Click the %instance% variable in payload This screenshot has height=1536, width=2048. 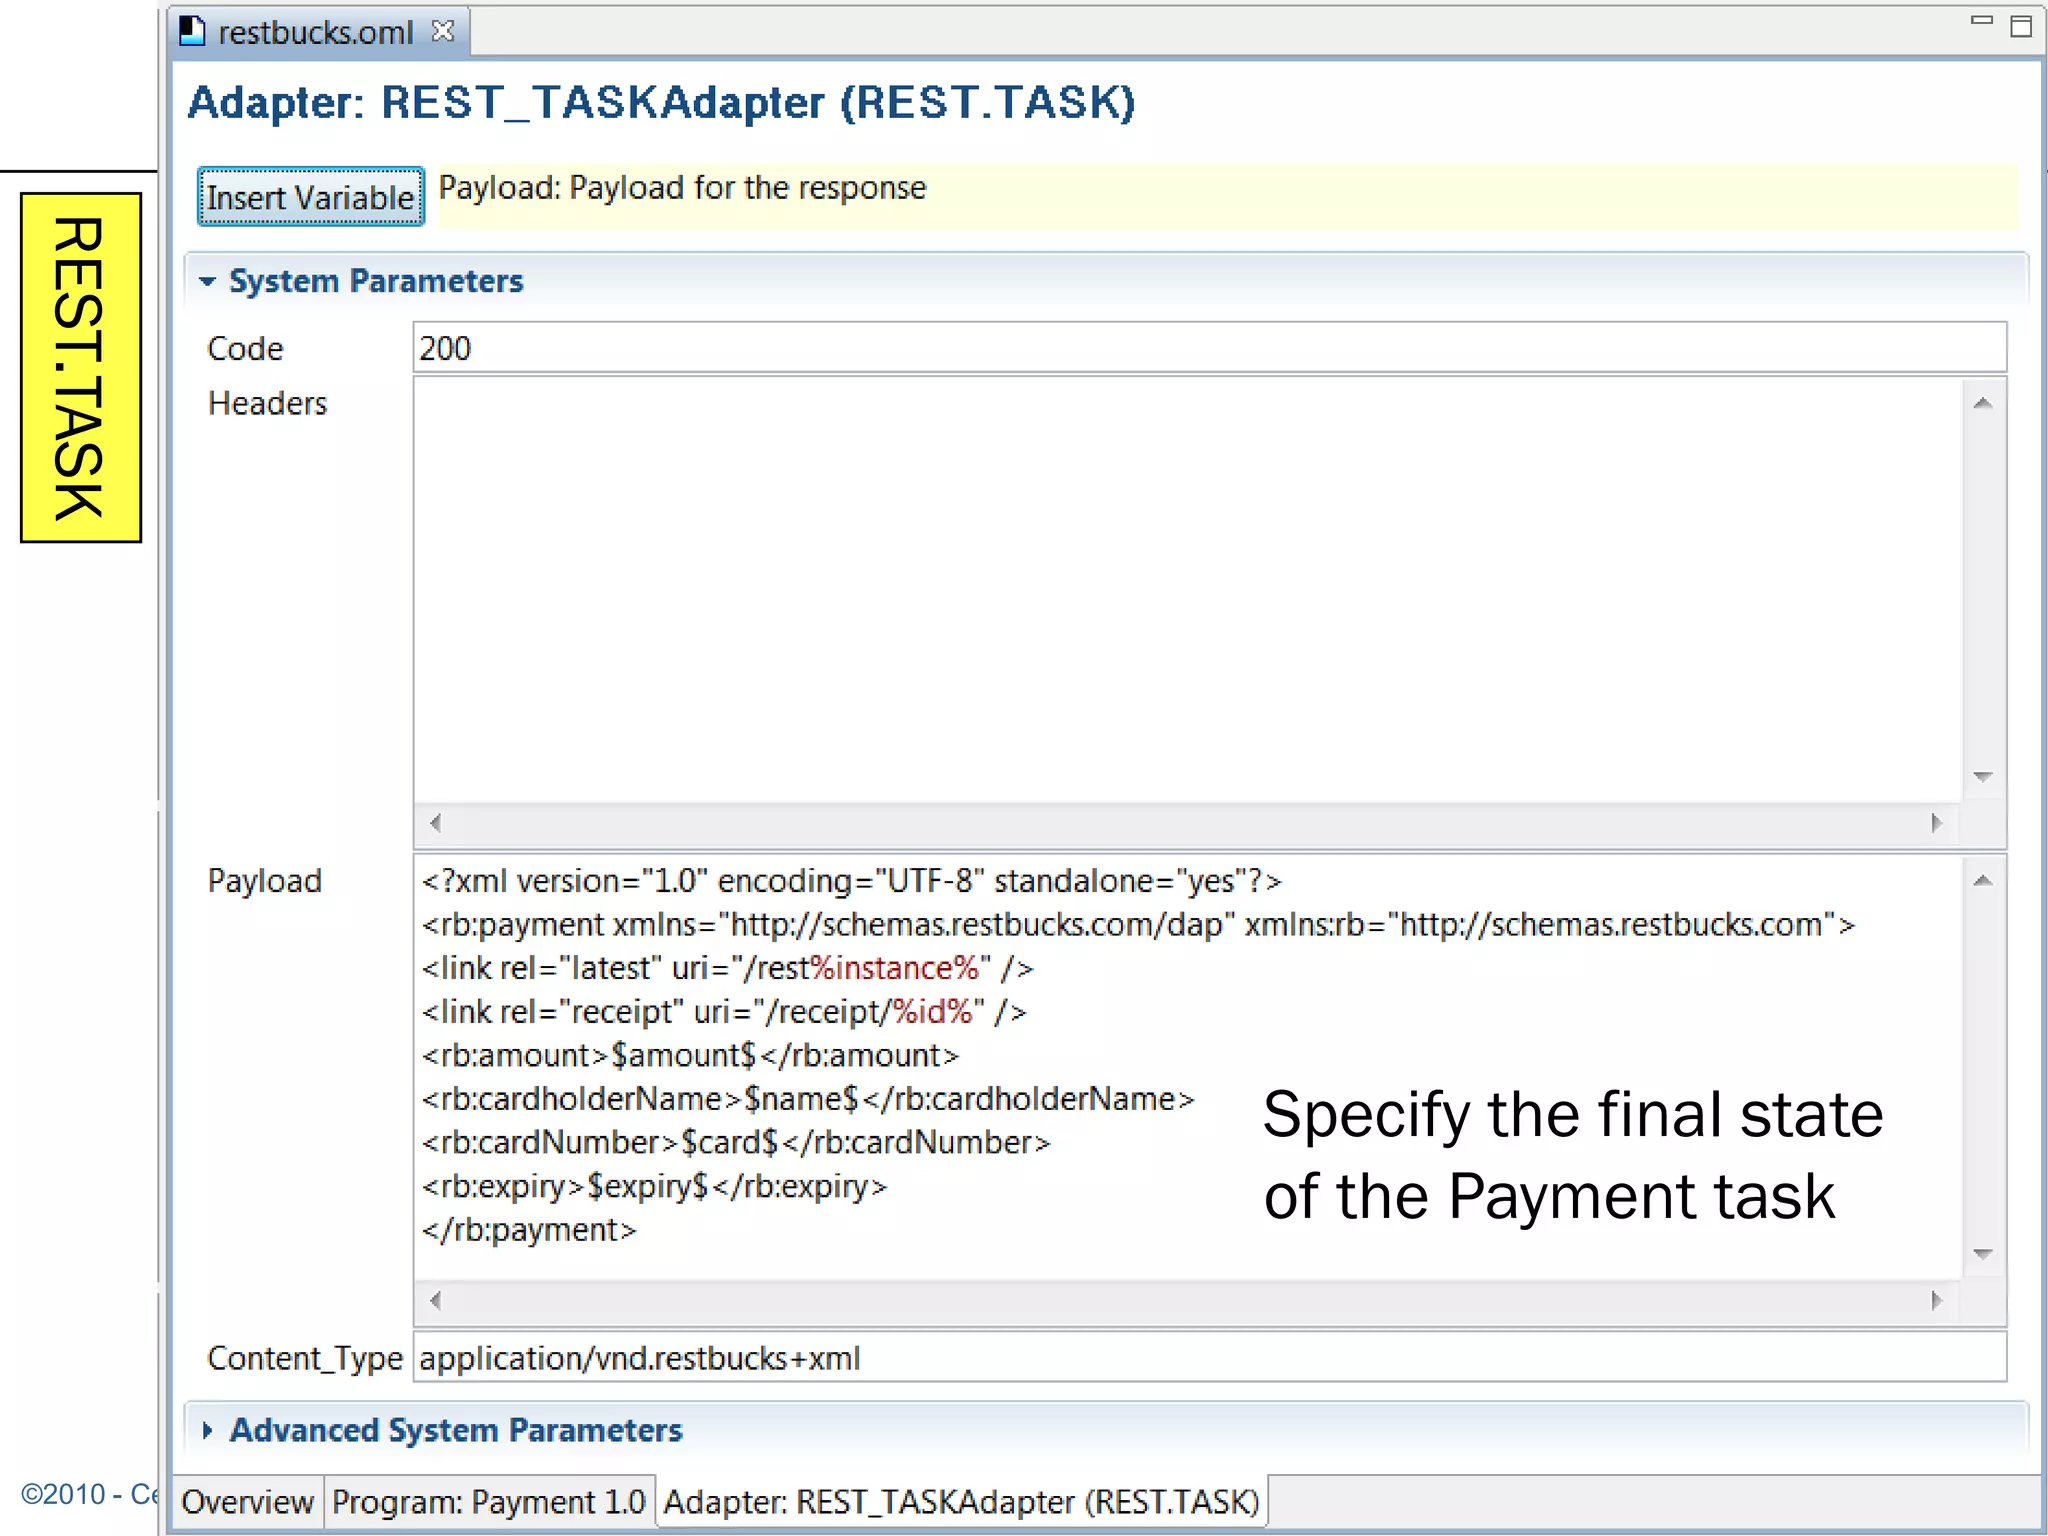pos(894,968)
